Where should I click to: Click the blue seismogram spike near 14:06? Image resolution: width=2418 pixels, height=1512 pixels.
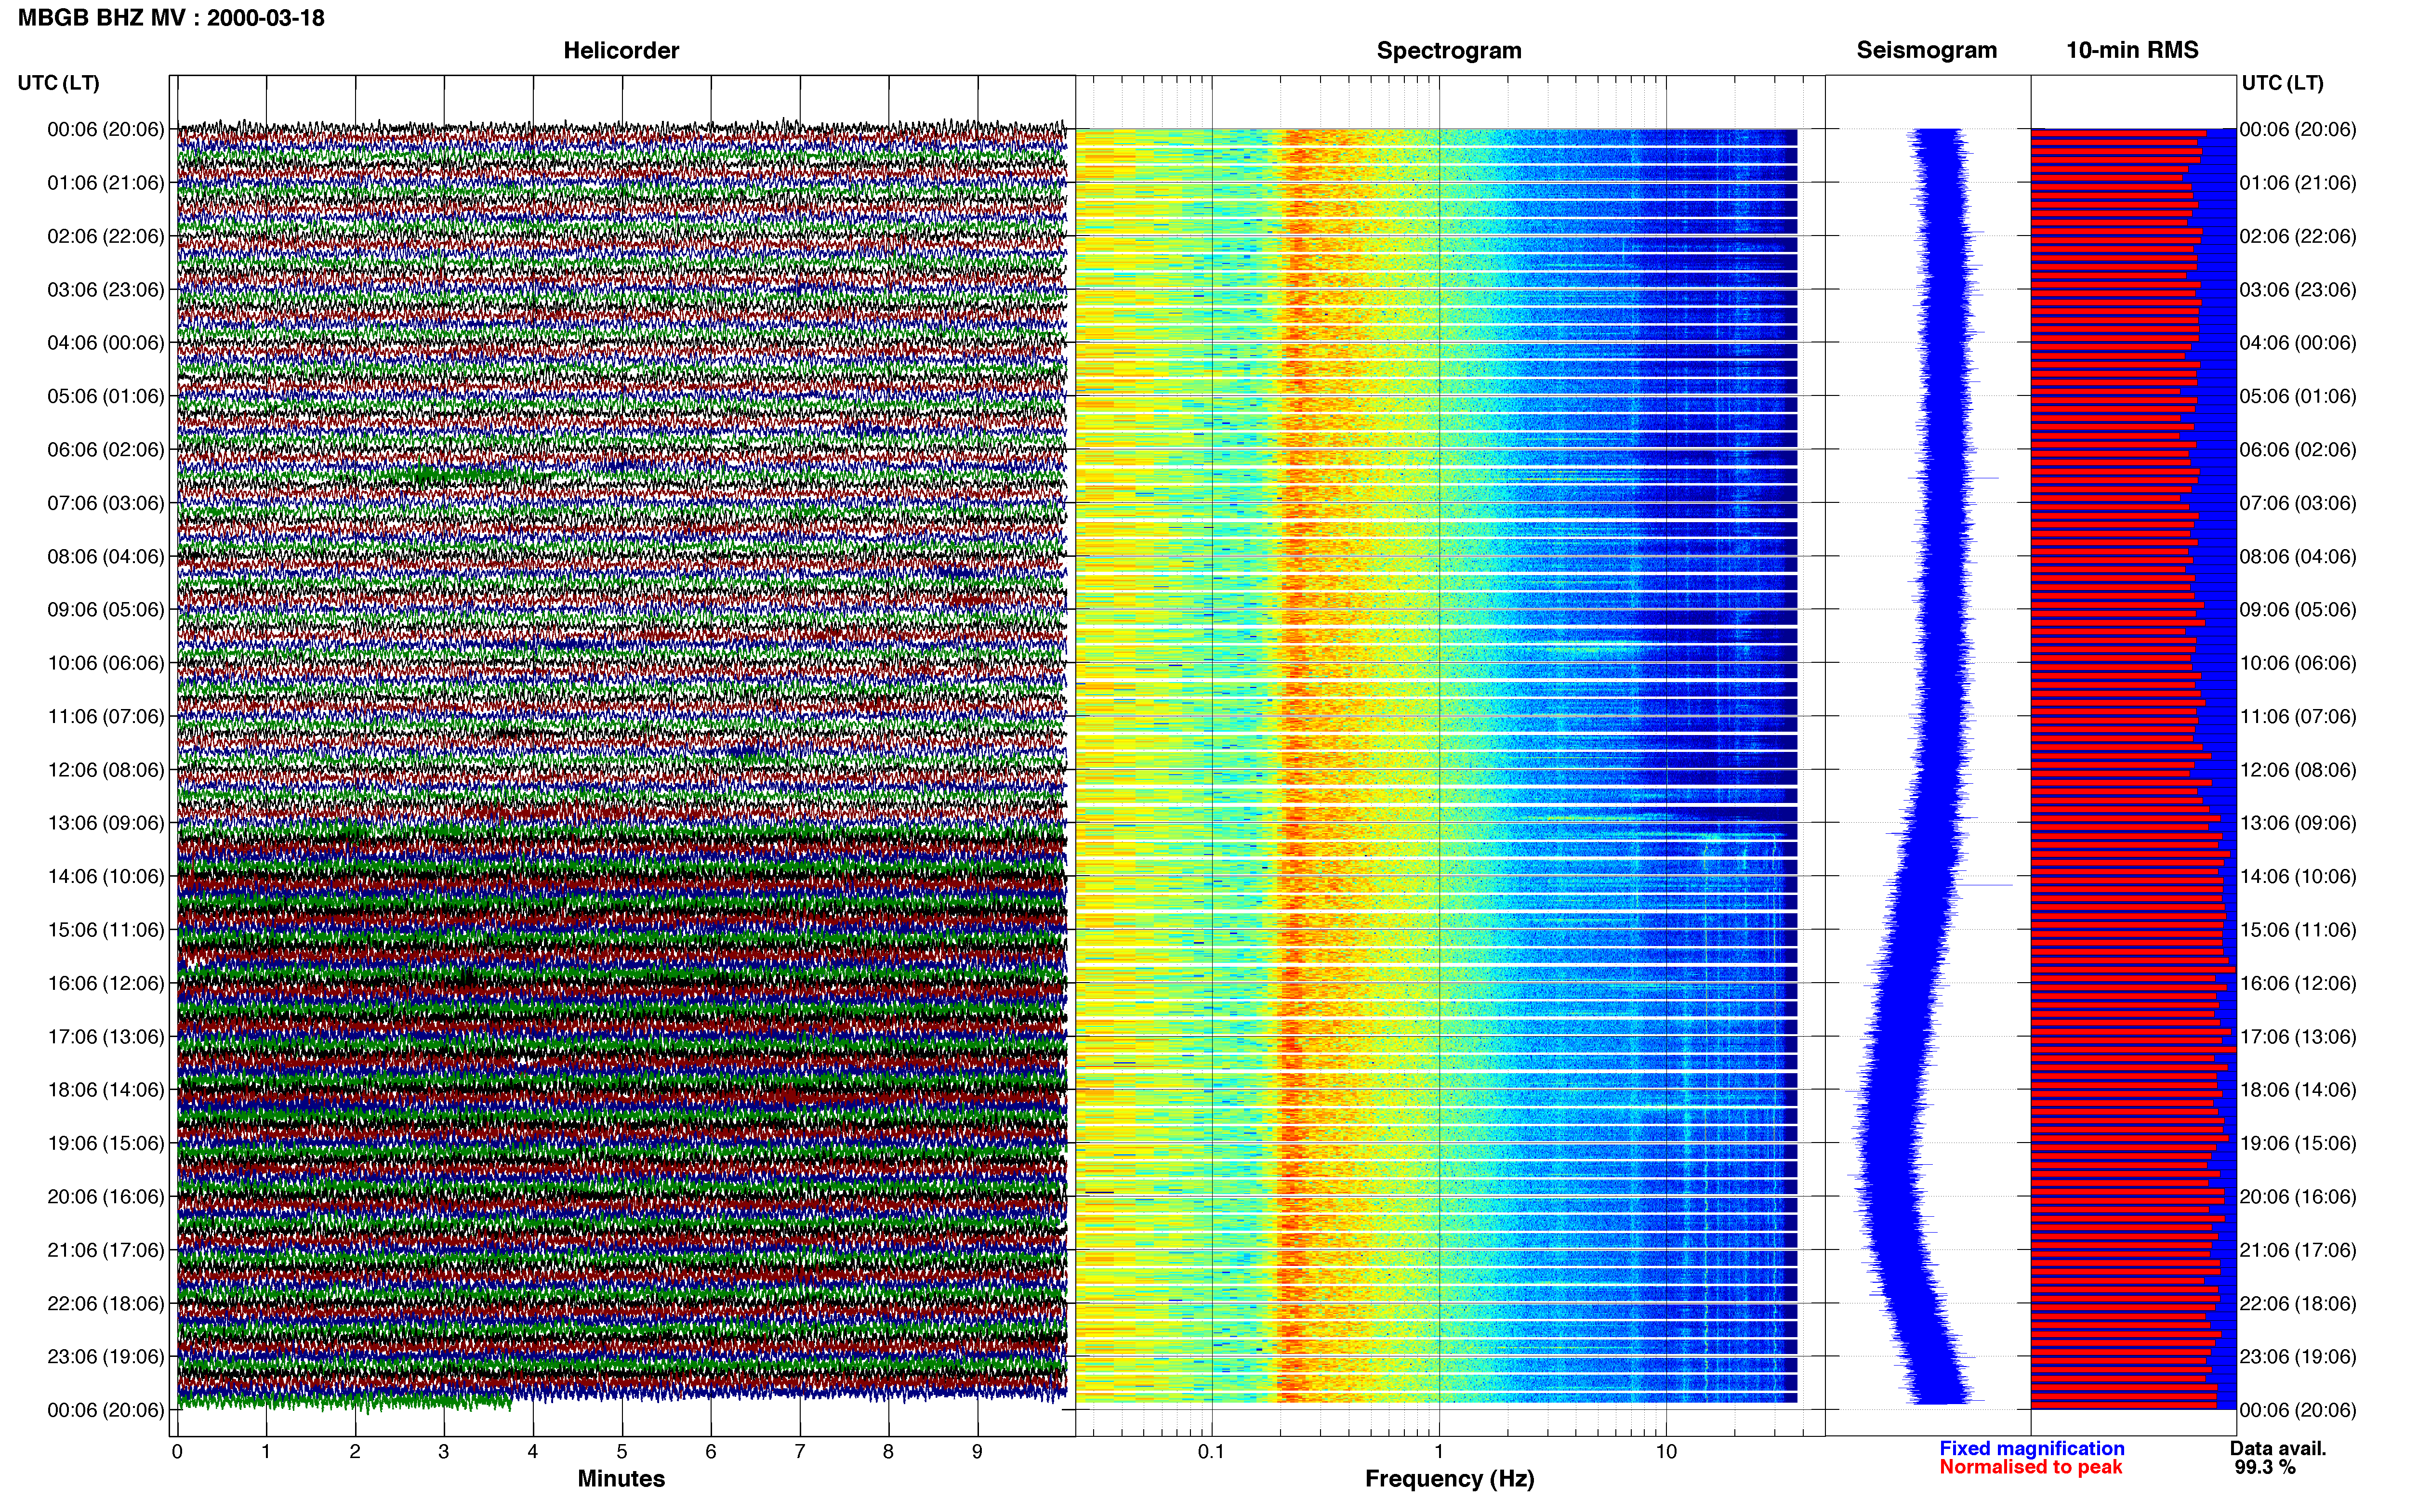[1985, 885]
